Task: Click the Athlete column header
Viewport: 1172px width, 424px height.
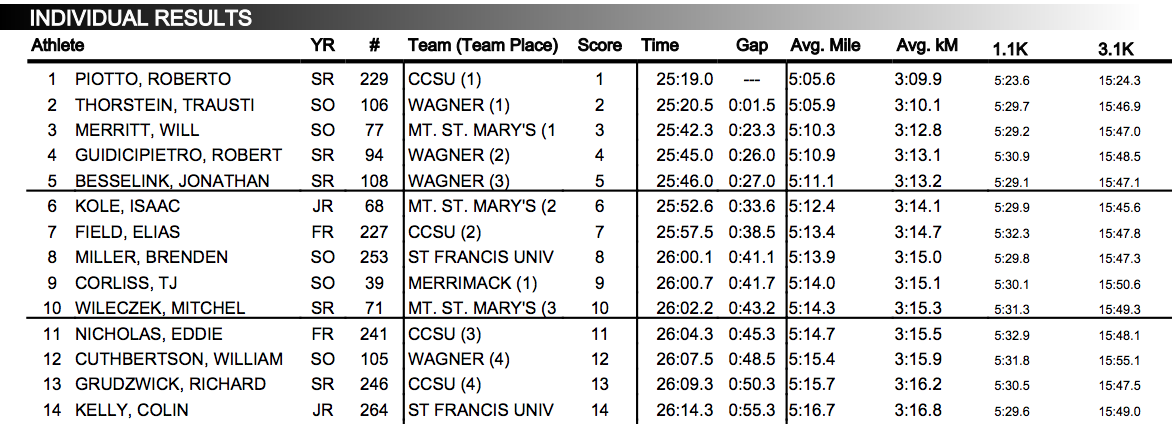Action: pos(58,46)
